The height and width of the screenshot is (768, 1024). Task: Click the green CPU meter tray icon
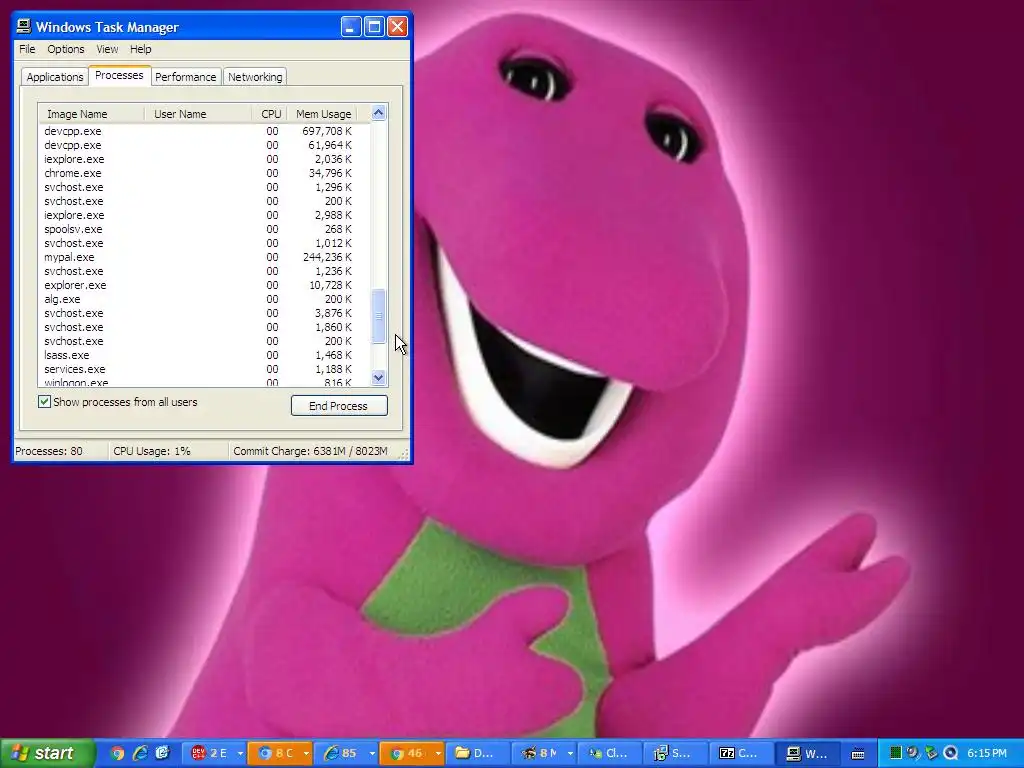click(896, 753)
